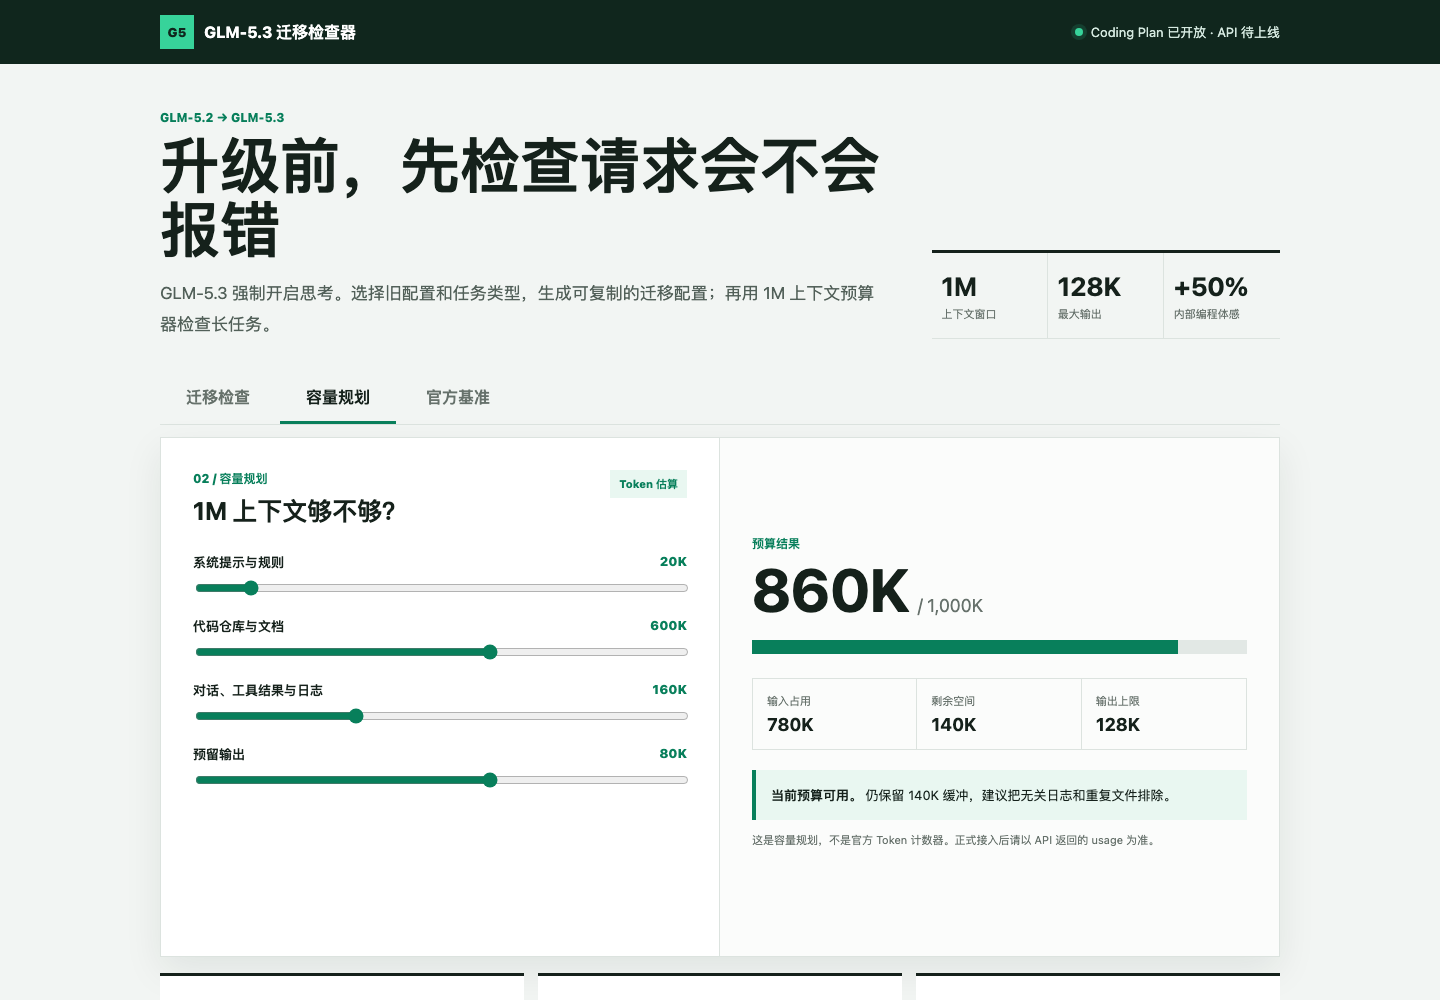Image resolution: width=1440 pixels, height=1000 pixels.
Task: Adjust the 预留输出 slider
Action: (442, 780)
